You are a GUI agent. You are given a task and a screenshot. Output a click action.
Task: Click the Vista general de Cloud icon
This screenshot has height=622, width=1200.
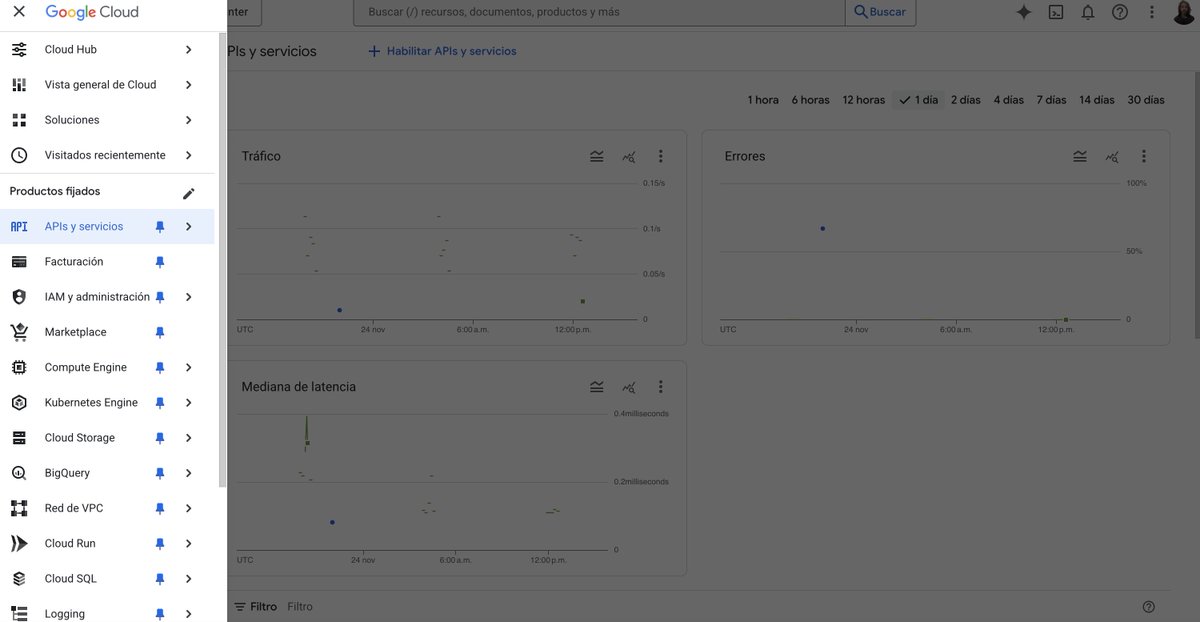click(19, 85)
